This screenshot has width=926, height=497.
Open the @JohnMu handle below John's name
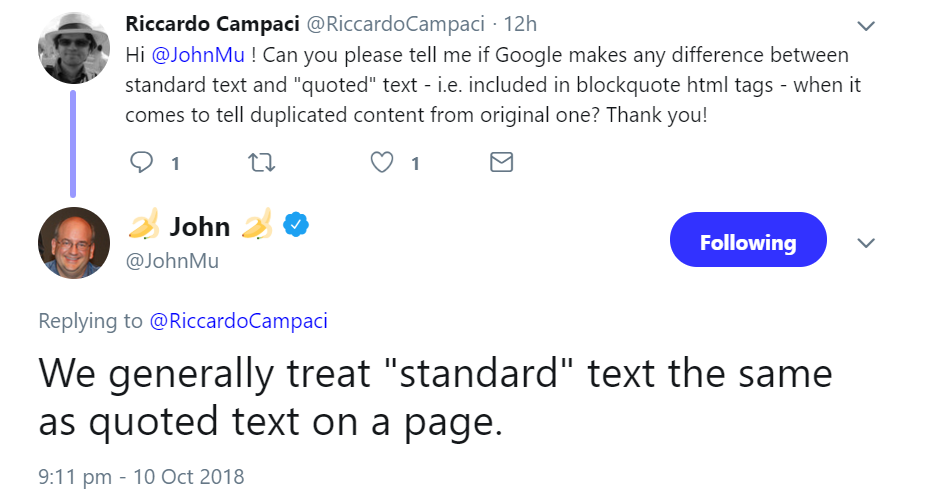tap(172, 261)
